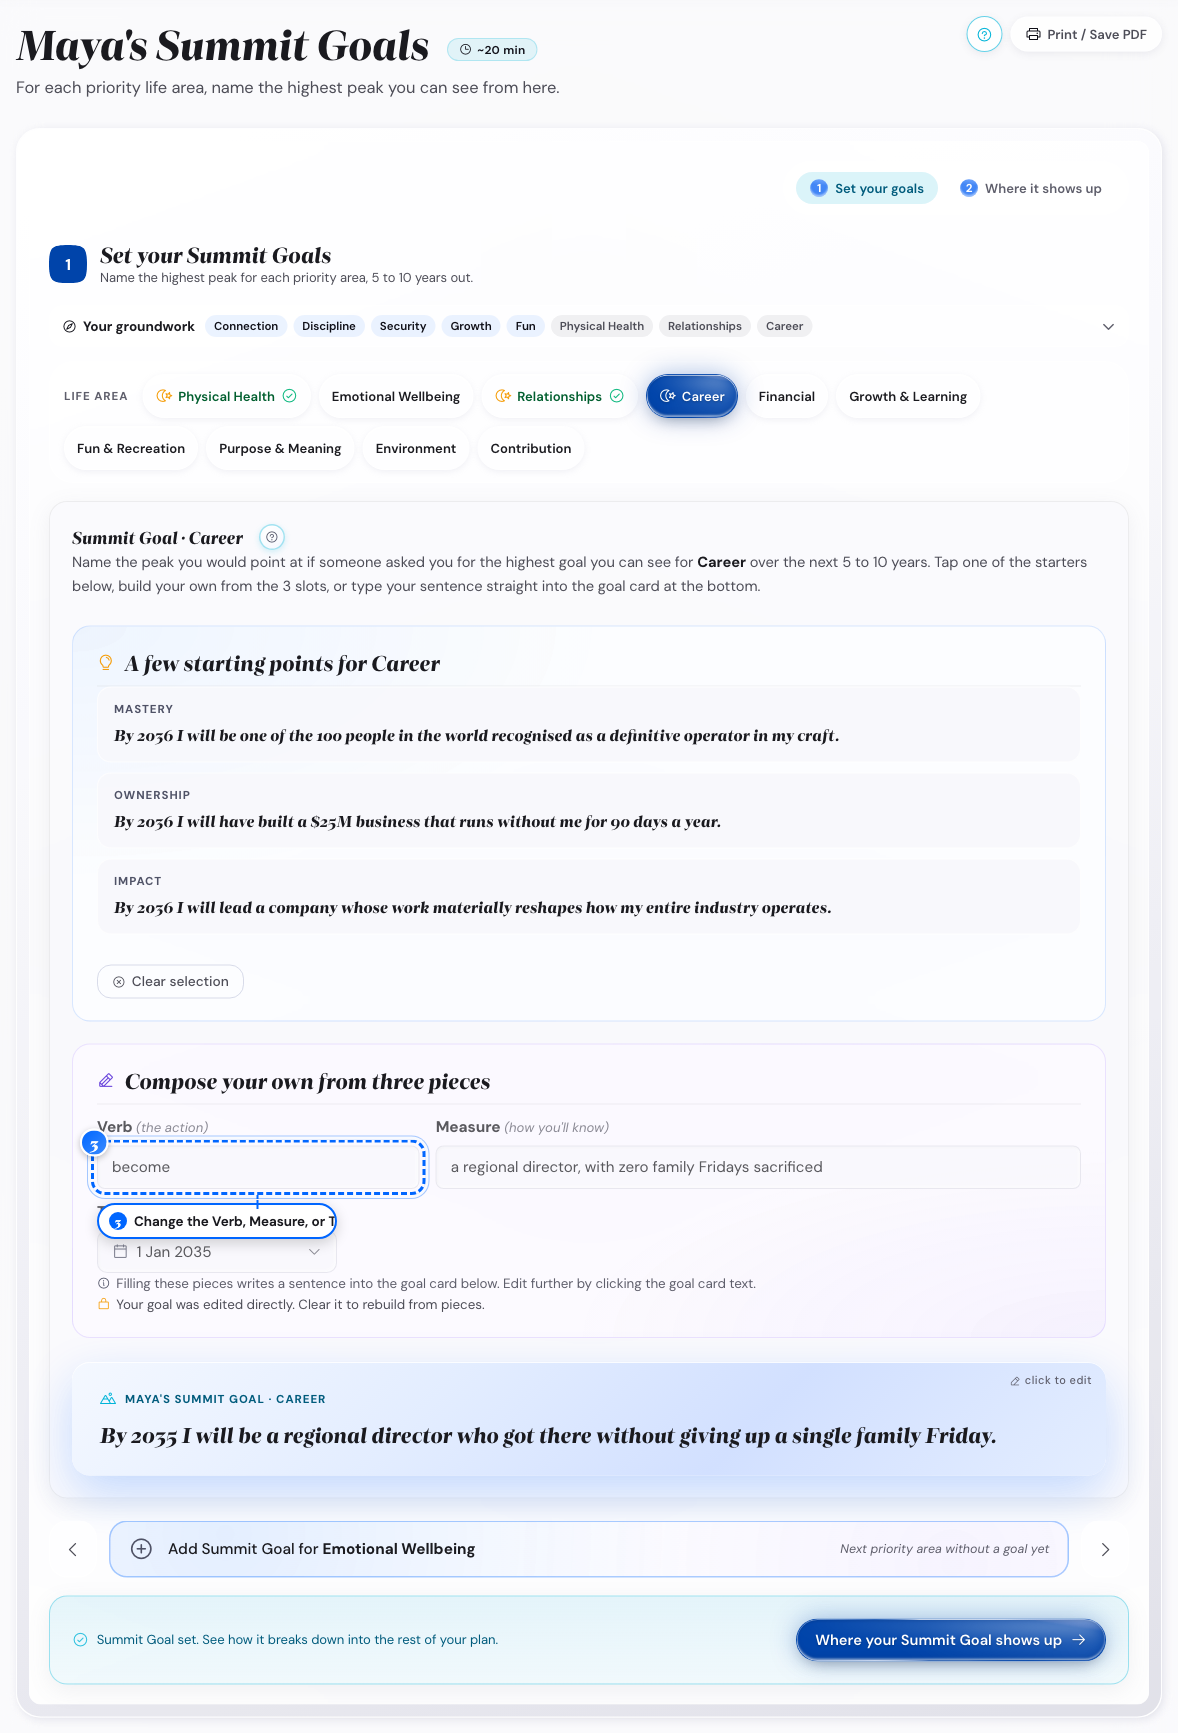This screenshot has height=1733, width=1178.
Task: Click the Measure input field
Action: click(x=758, y=1167)
